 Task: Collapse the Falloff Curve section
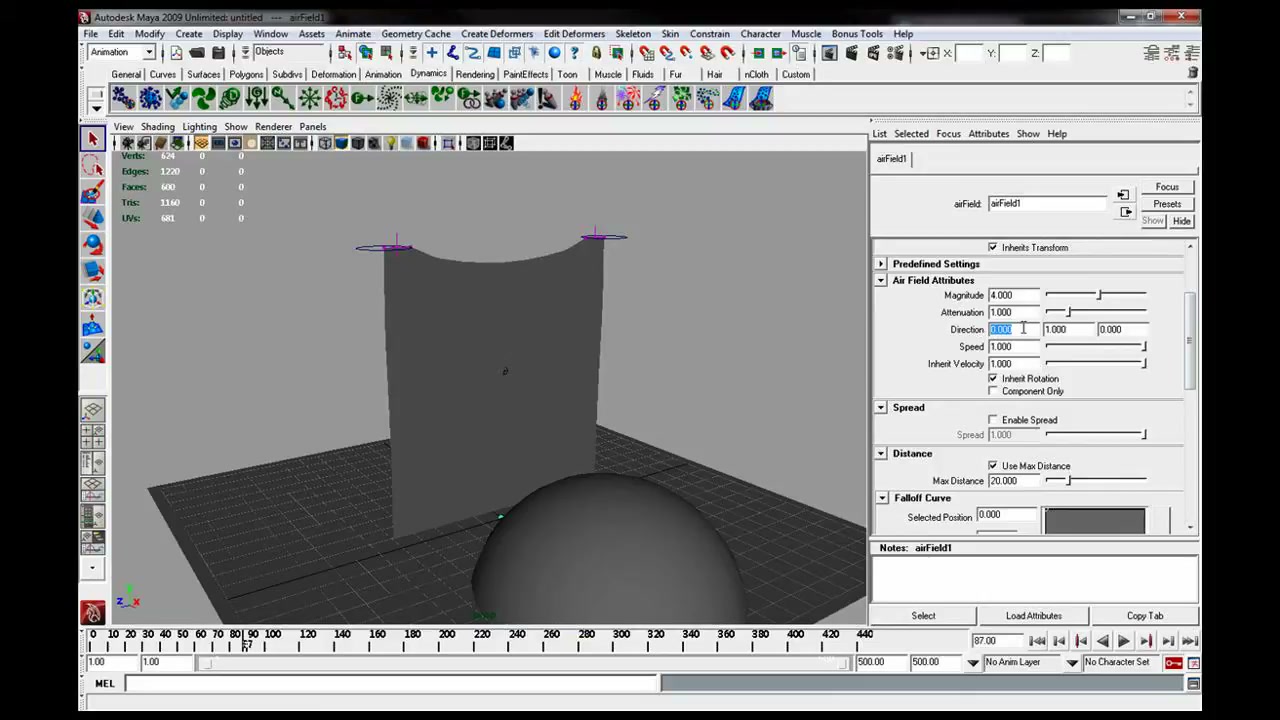click(881, 498)
